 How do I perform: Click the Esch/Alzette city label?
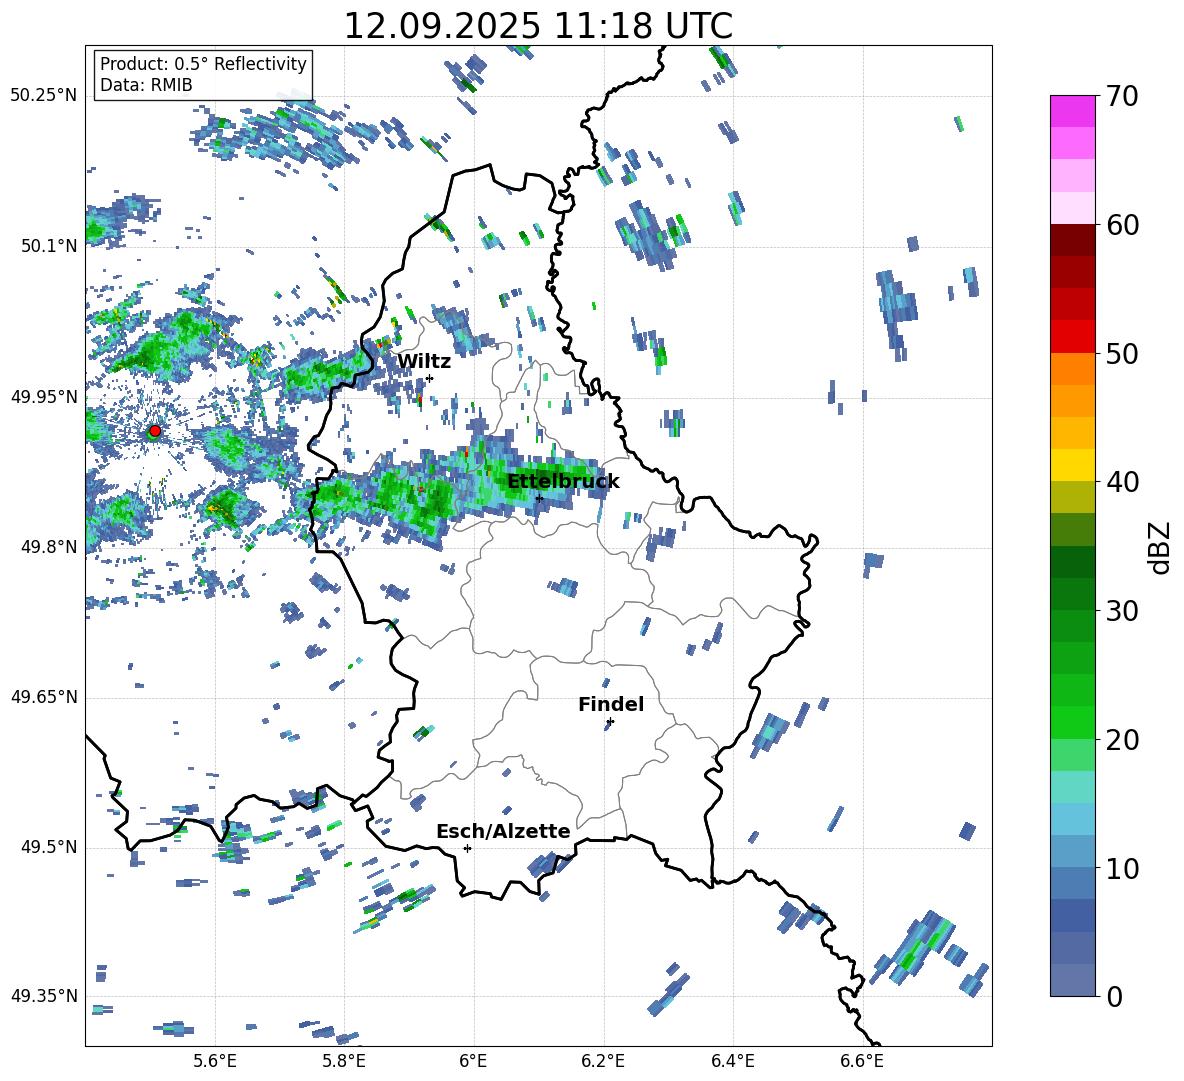pos(503,831)
